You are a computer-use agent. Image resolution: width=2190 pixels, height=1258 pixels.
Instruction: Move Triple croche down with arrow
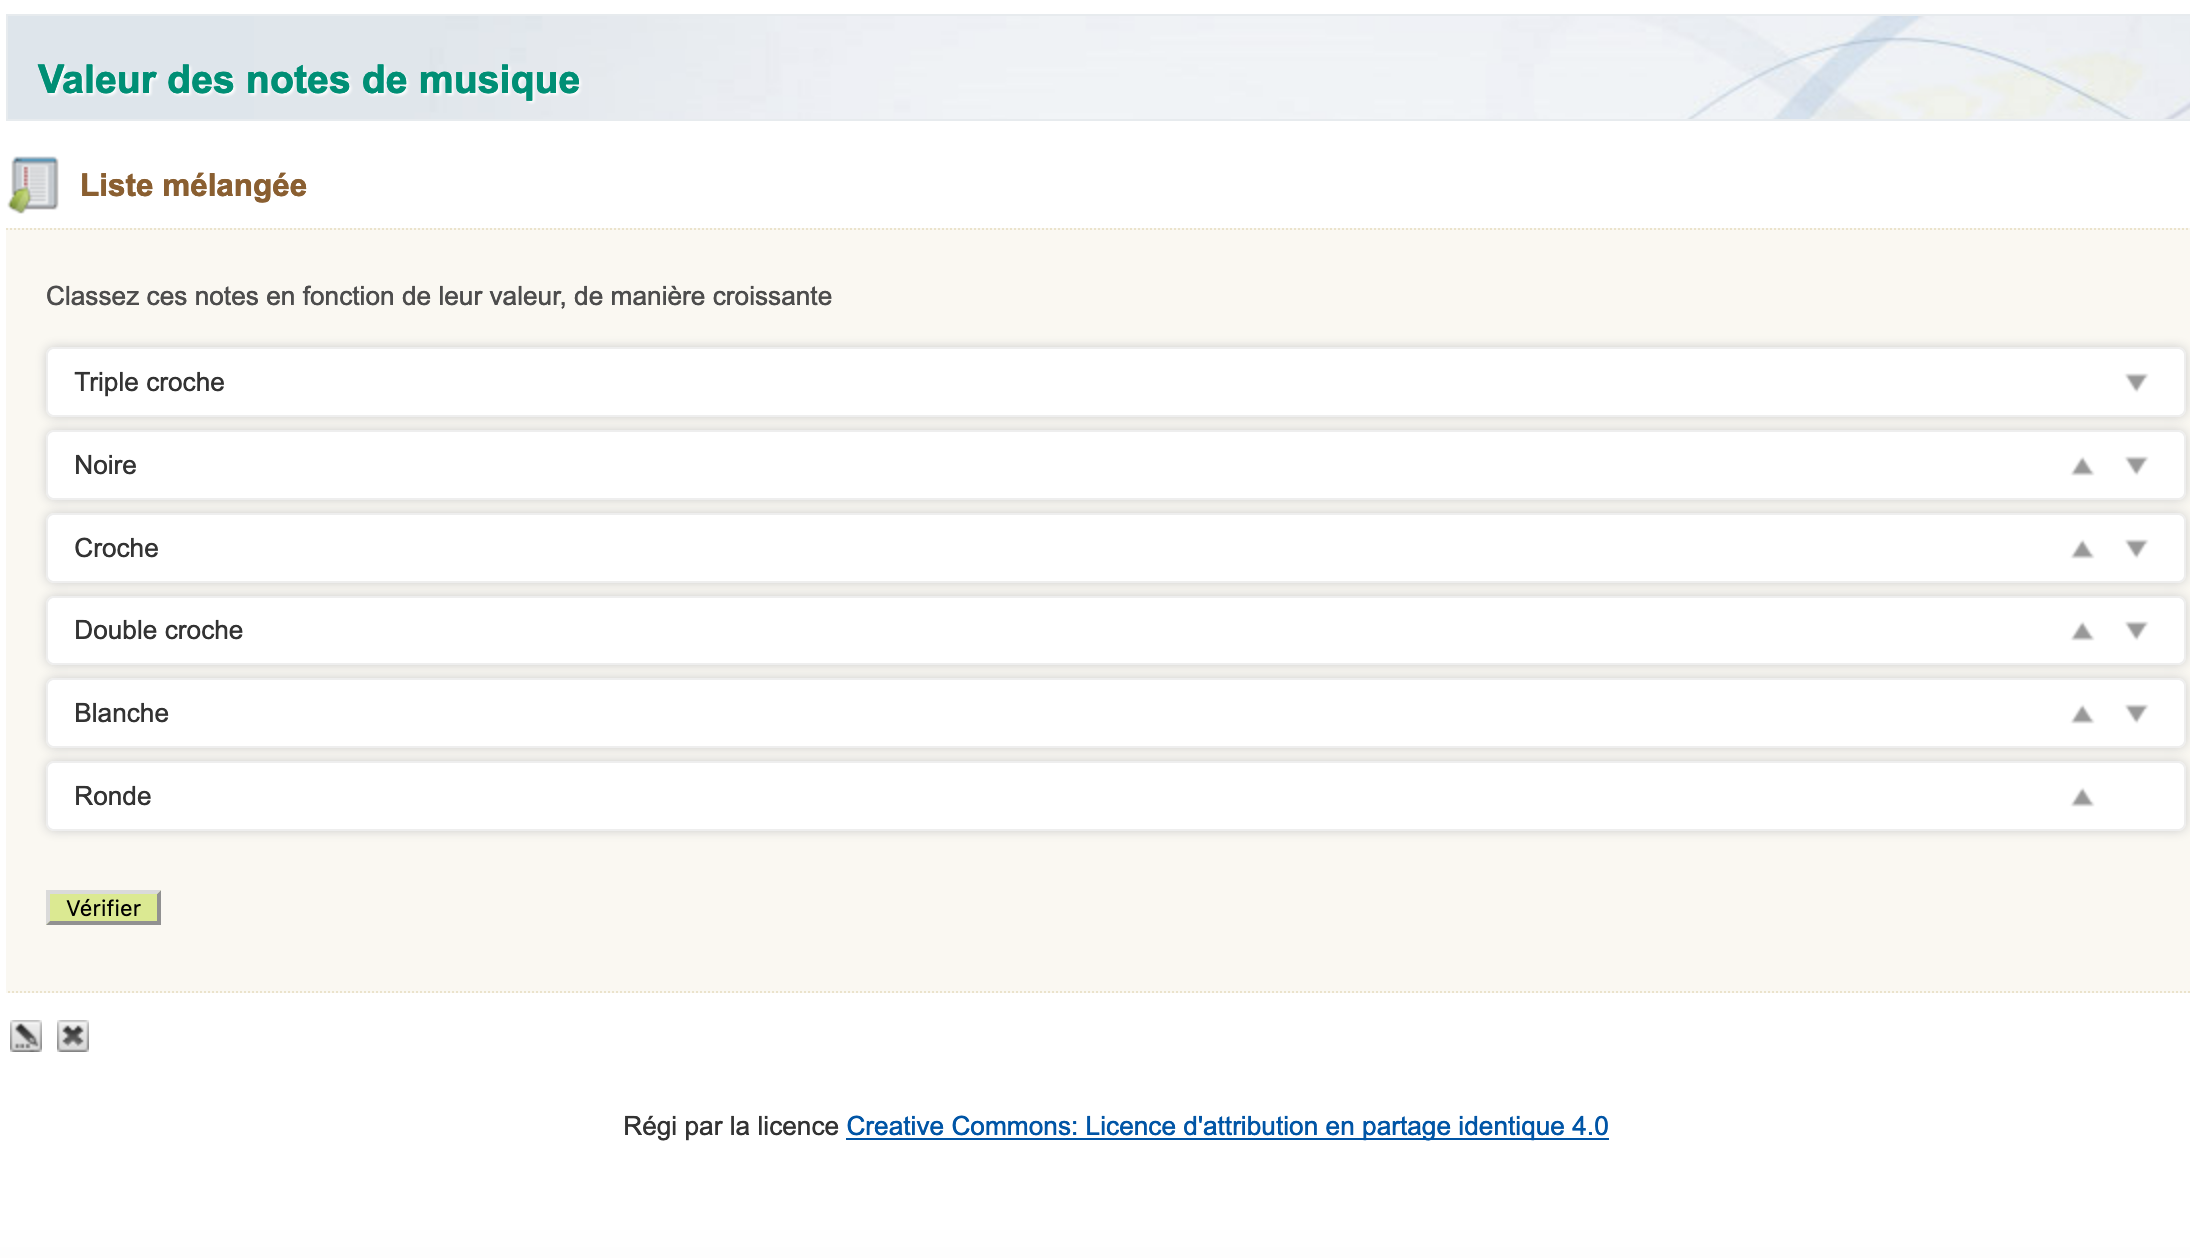(2136, 383)
